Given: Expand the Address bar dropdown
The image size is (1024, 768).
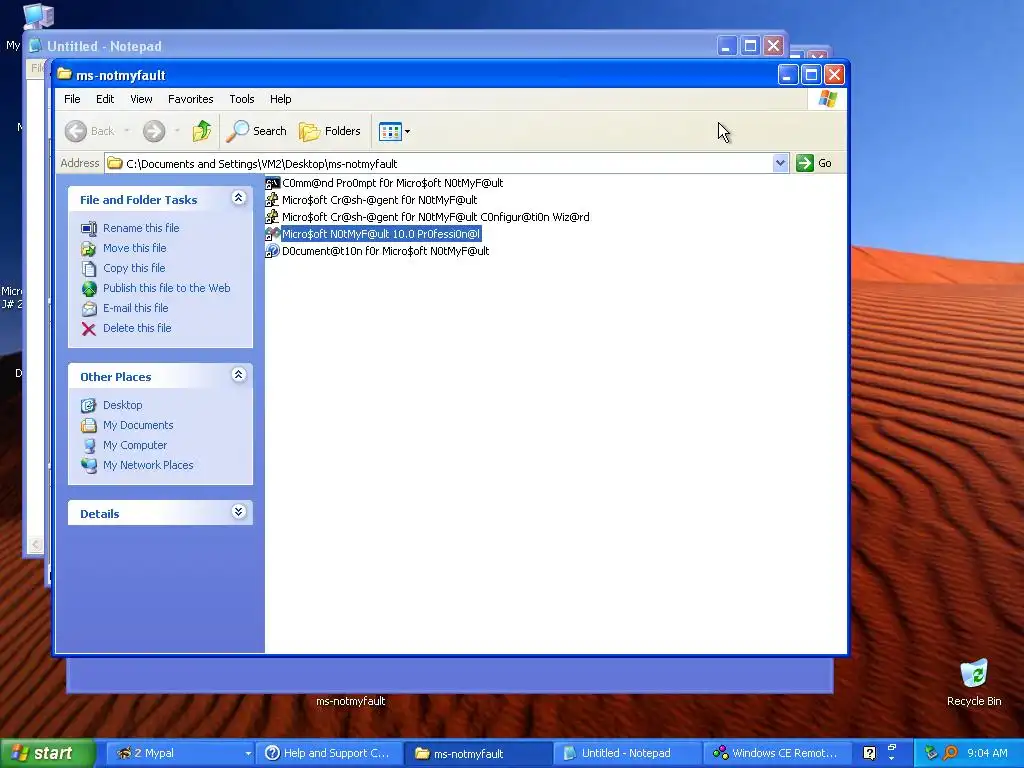Looking at the screenshot, I should click(x=780, y=163).
